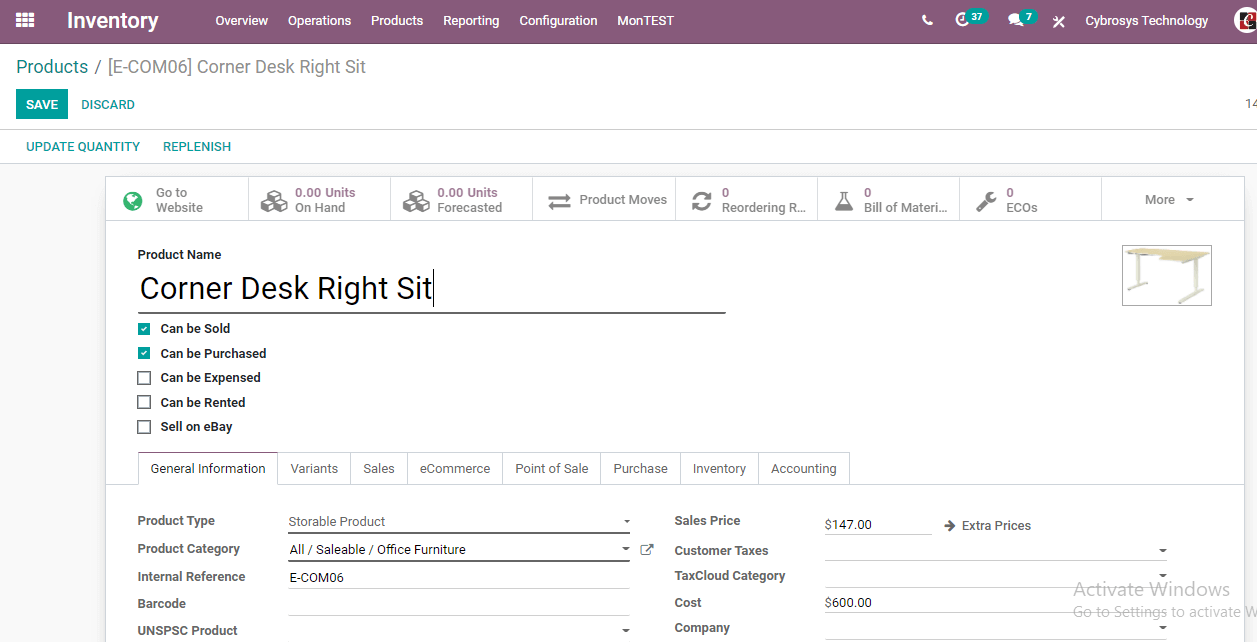This screenshot has width=1257, height=642.
Task: Open the Products menu
Action: tap(397, 20)
